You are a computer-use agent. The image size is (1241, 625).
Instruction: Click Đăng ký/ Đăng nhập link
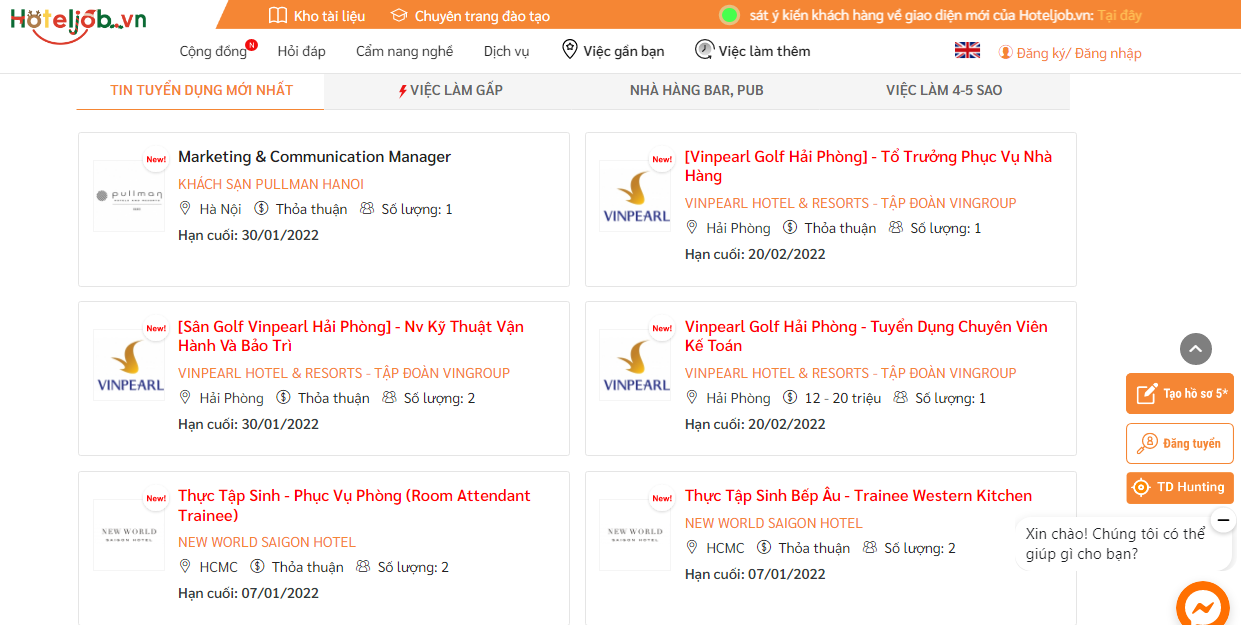pos(1079,53)
